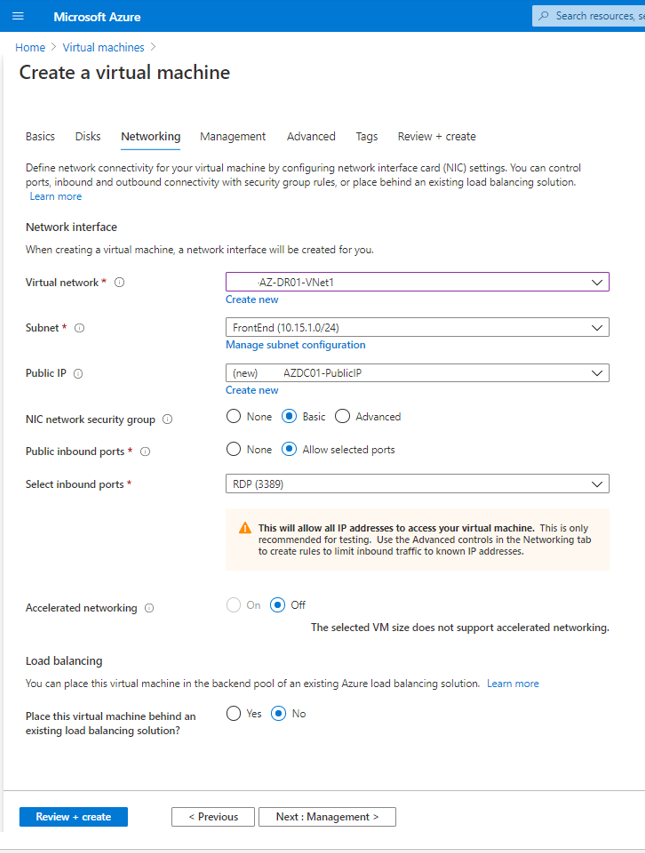Screen dimensions: 645x853
Task: Click the search magnifier icon
Action: (543, 16)
